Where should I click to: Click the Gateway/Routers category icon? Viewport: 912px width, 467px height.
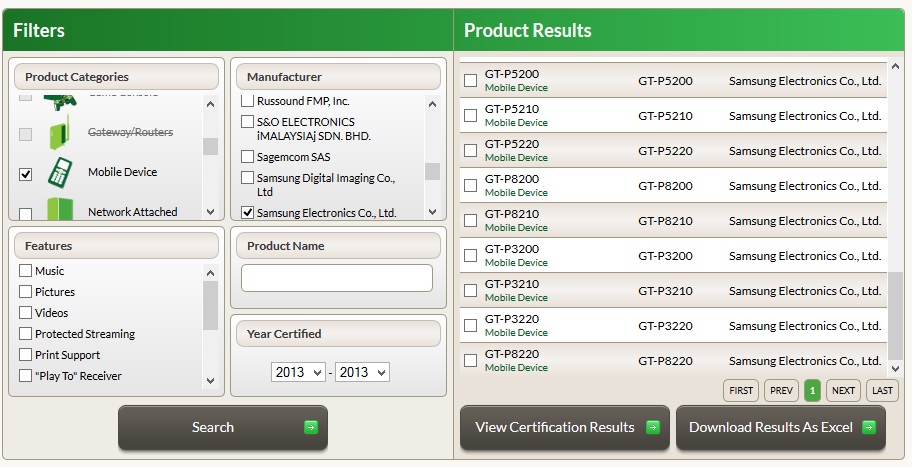pyautogui.click(x=60, y=133)
